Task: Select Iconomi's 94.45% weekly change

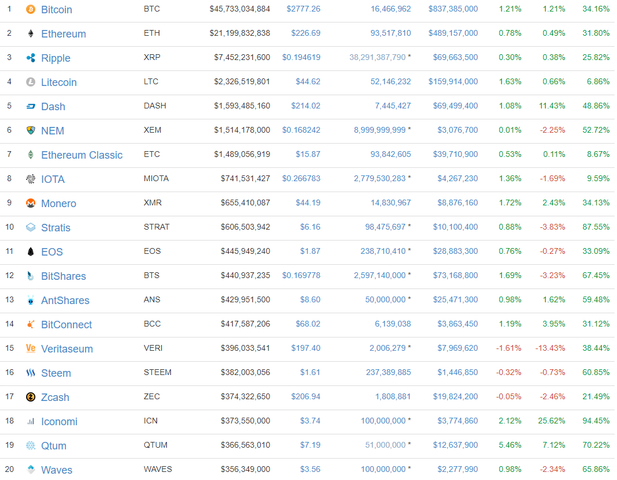Action: pos(596,421)
